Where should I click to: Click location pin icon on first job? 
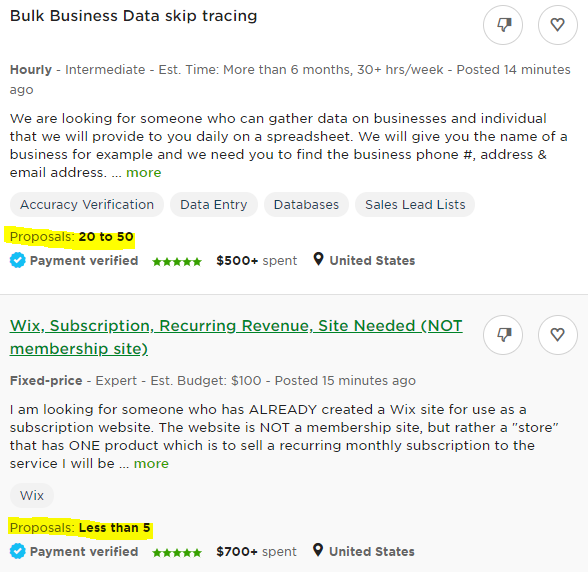pyautogui.click(x=318, y=259)
